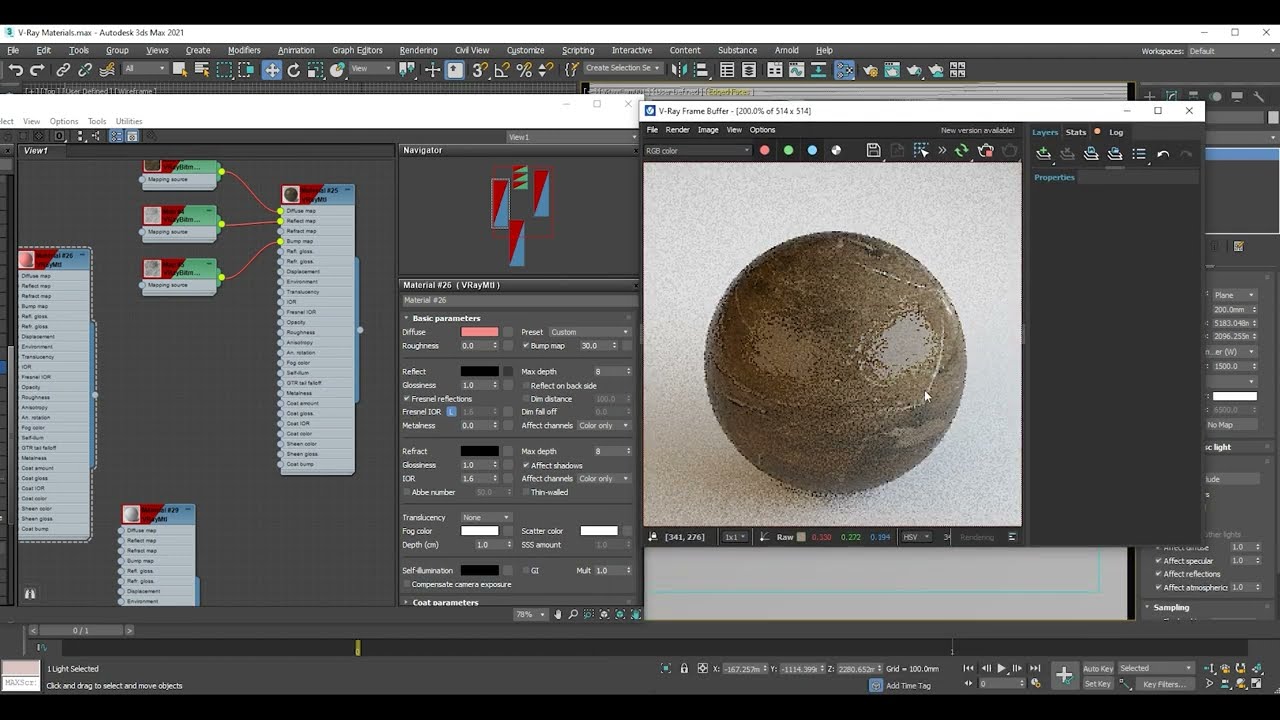
Task: Open Reflect Affect channels dropdown
Action: click(x=604, y=425)
